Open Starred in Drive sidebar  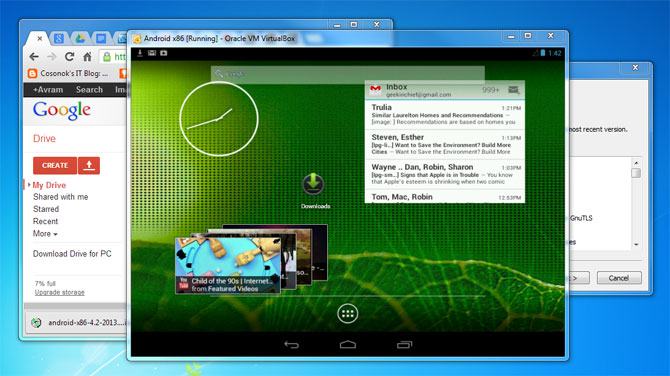[x=46, y=209]
